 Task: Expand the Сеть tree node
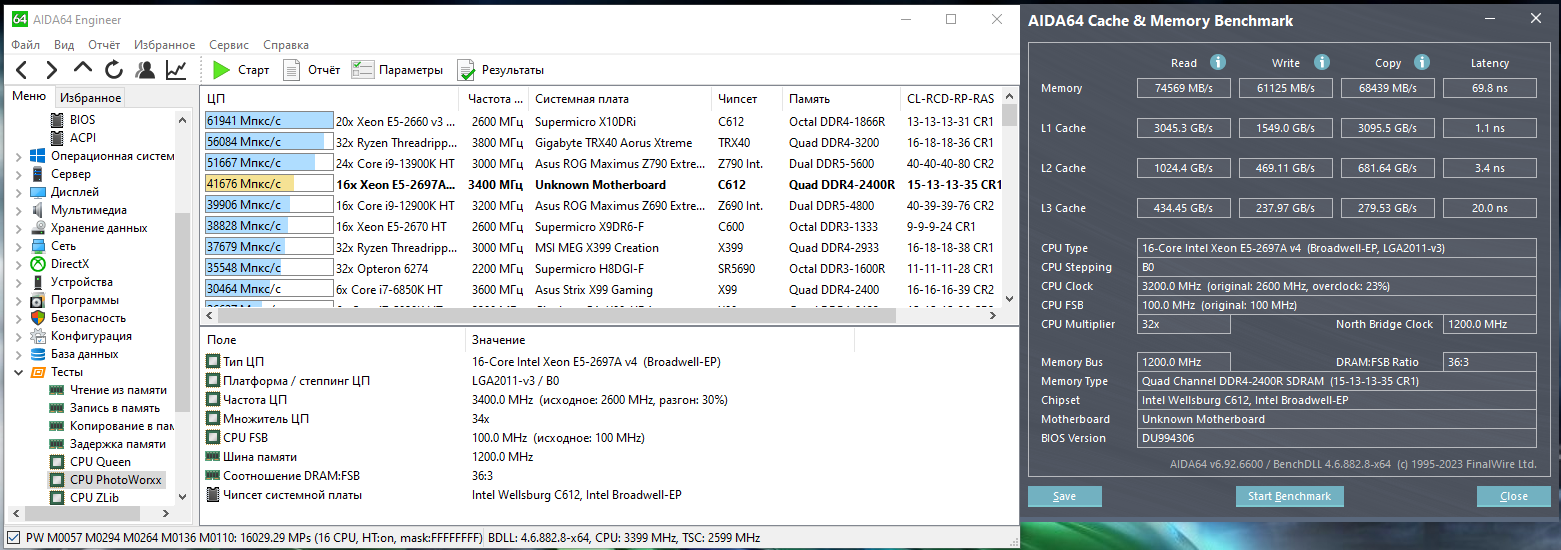point(18,246)
